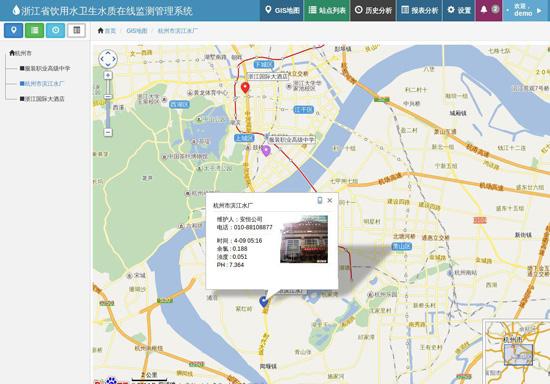Zoom out with the map minus button
Viewport: 550px width, 384px height.
[108, 132]
